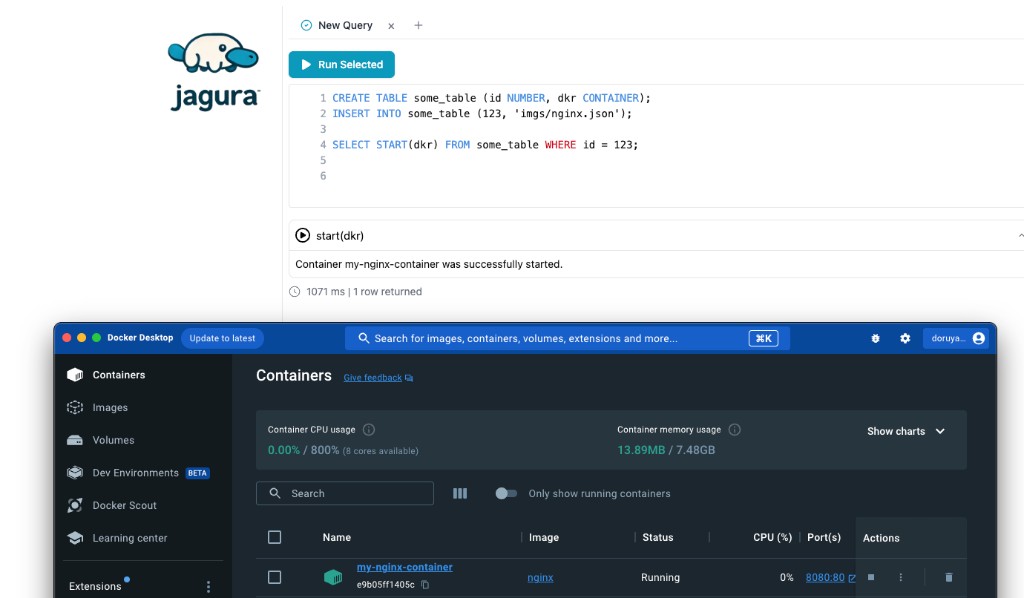Screen dimensions: 1024x598
Task: Collapse the start(dkr) result panel
Action: (x=1019, y=236)
